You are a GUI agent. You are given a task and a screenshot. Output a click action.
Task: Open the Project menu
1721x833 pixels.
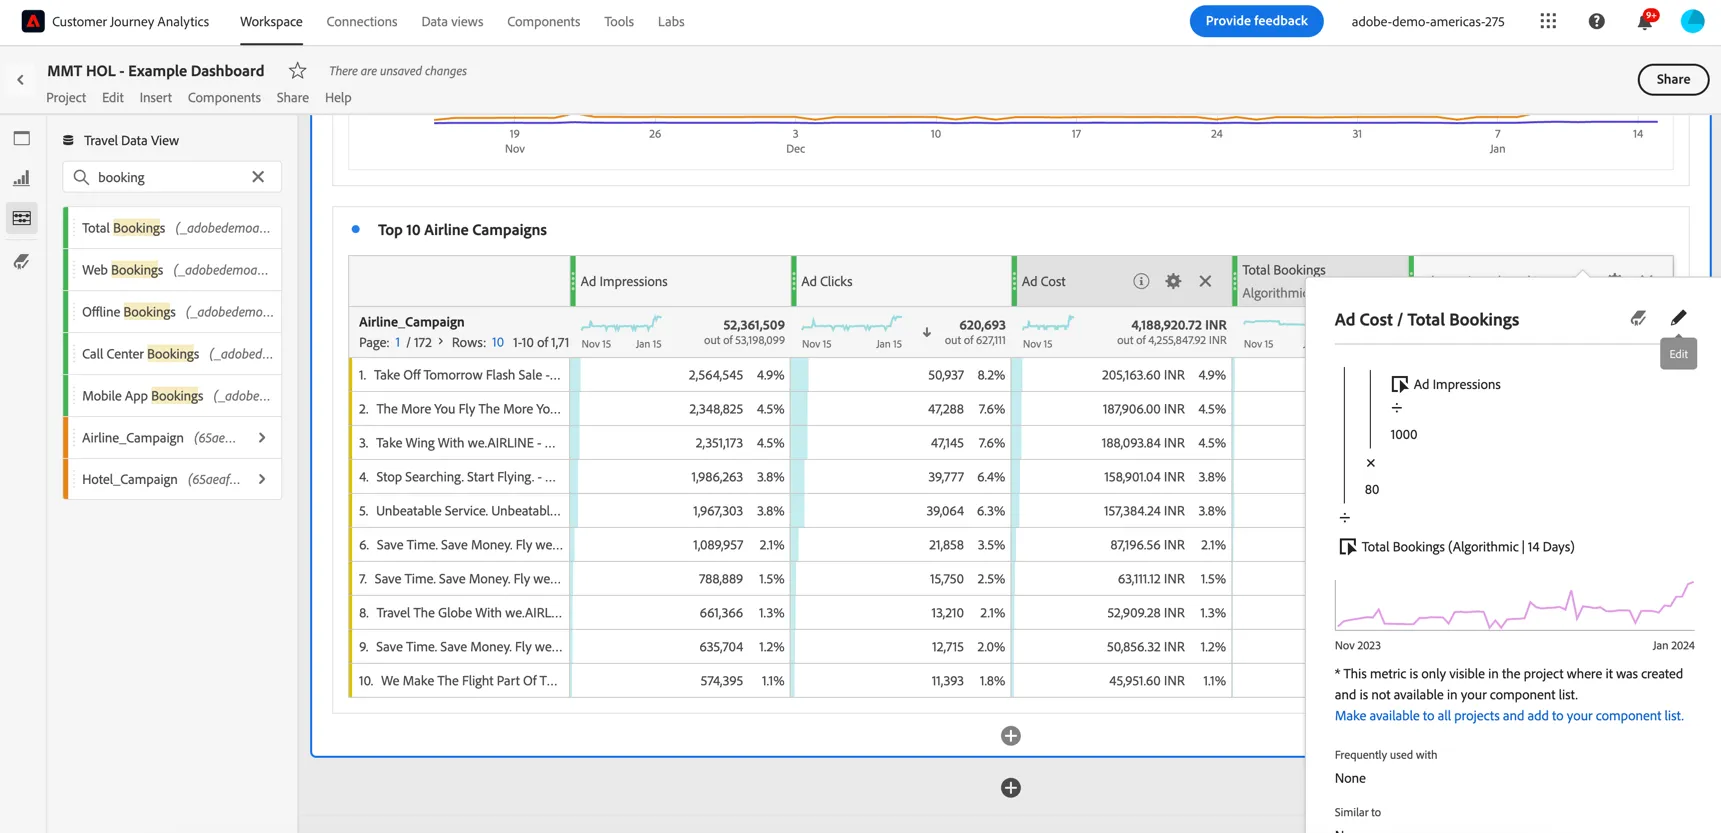[x=66, y=97]
